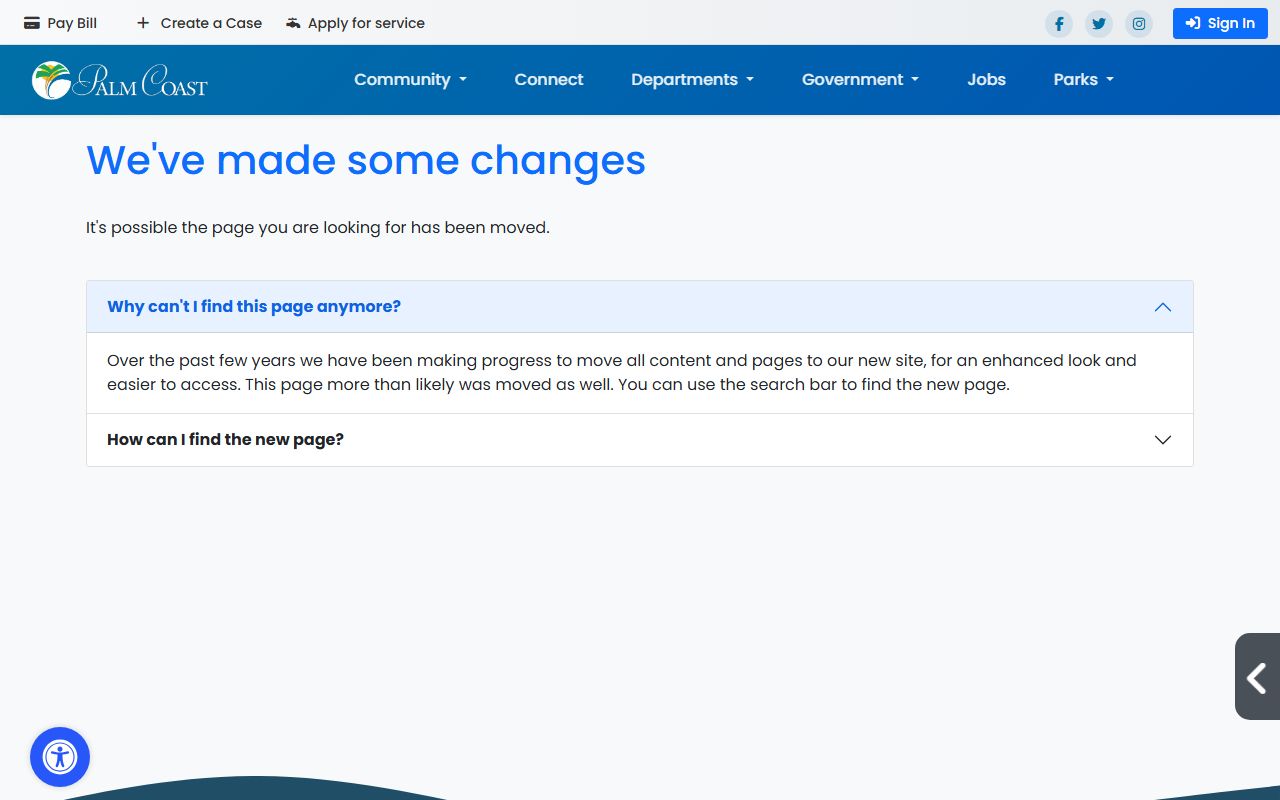The height and width of the screenshot is (800, 1280).
Task: Open the Community dropdown menu
Action: pos(410,80)
